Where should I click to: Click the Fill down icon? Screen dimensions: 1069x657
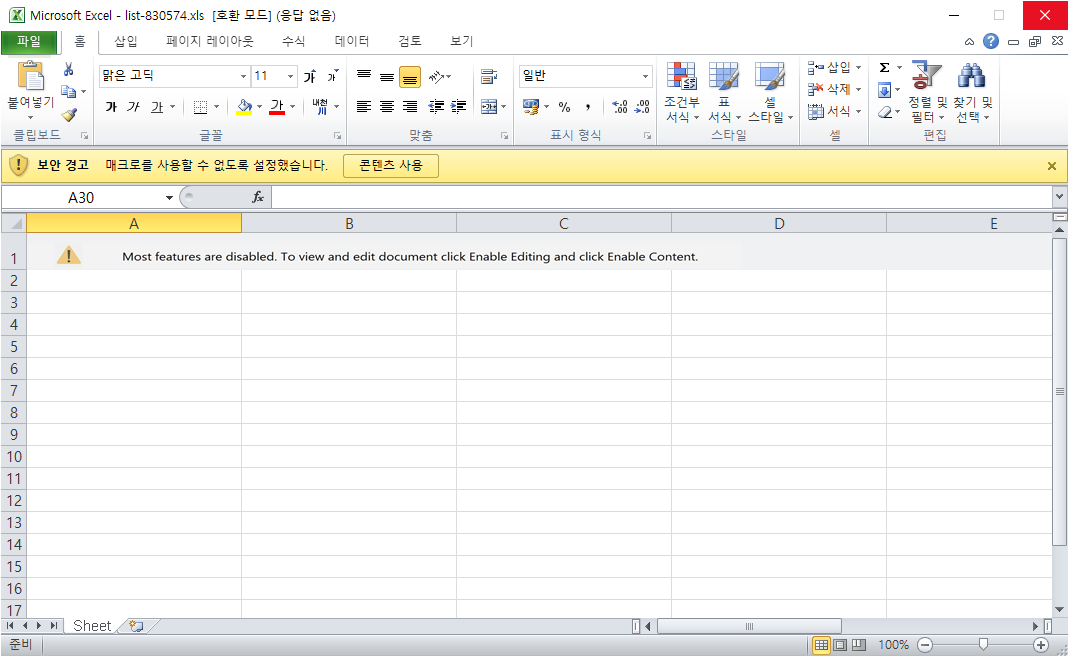point(884,90)
